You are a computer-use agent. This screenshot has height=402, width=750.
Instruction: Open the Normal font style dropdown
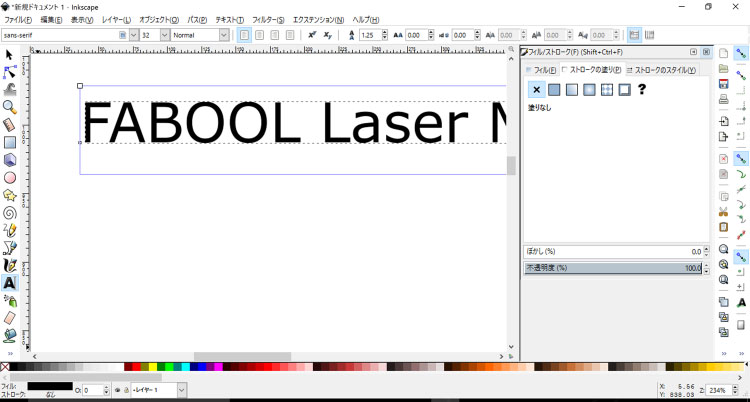point(224,35)
